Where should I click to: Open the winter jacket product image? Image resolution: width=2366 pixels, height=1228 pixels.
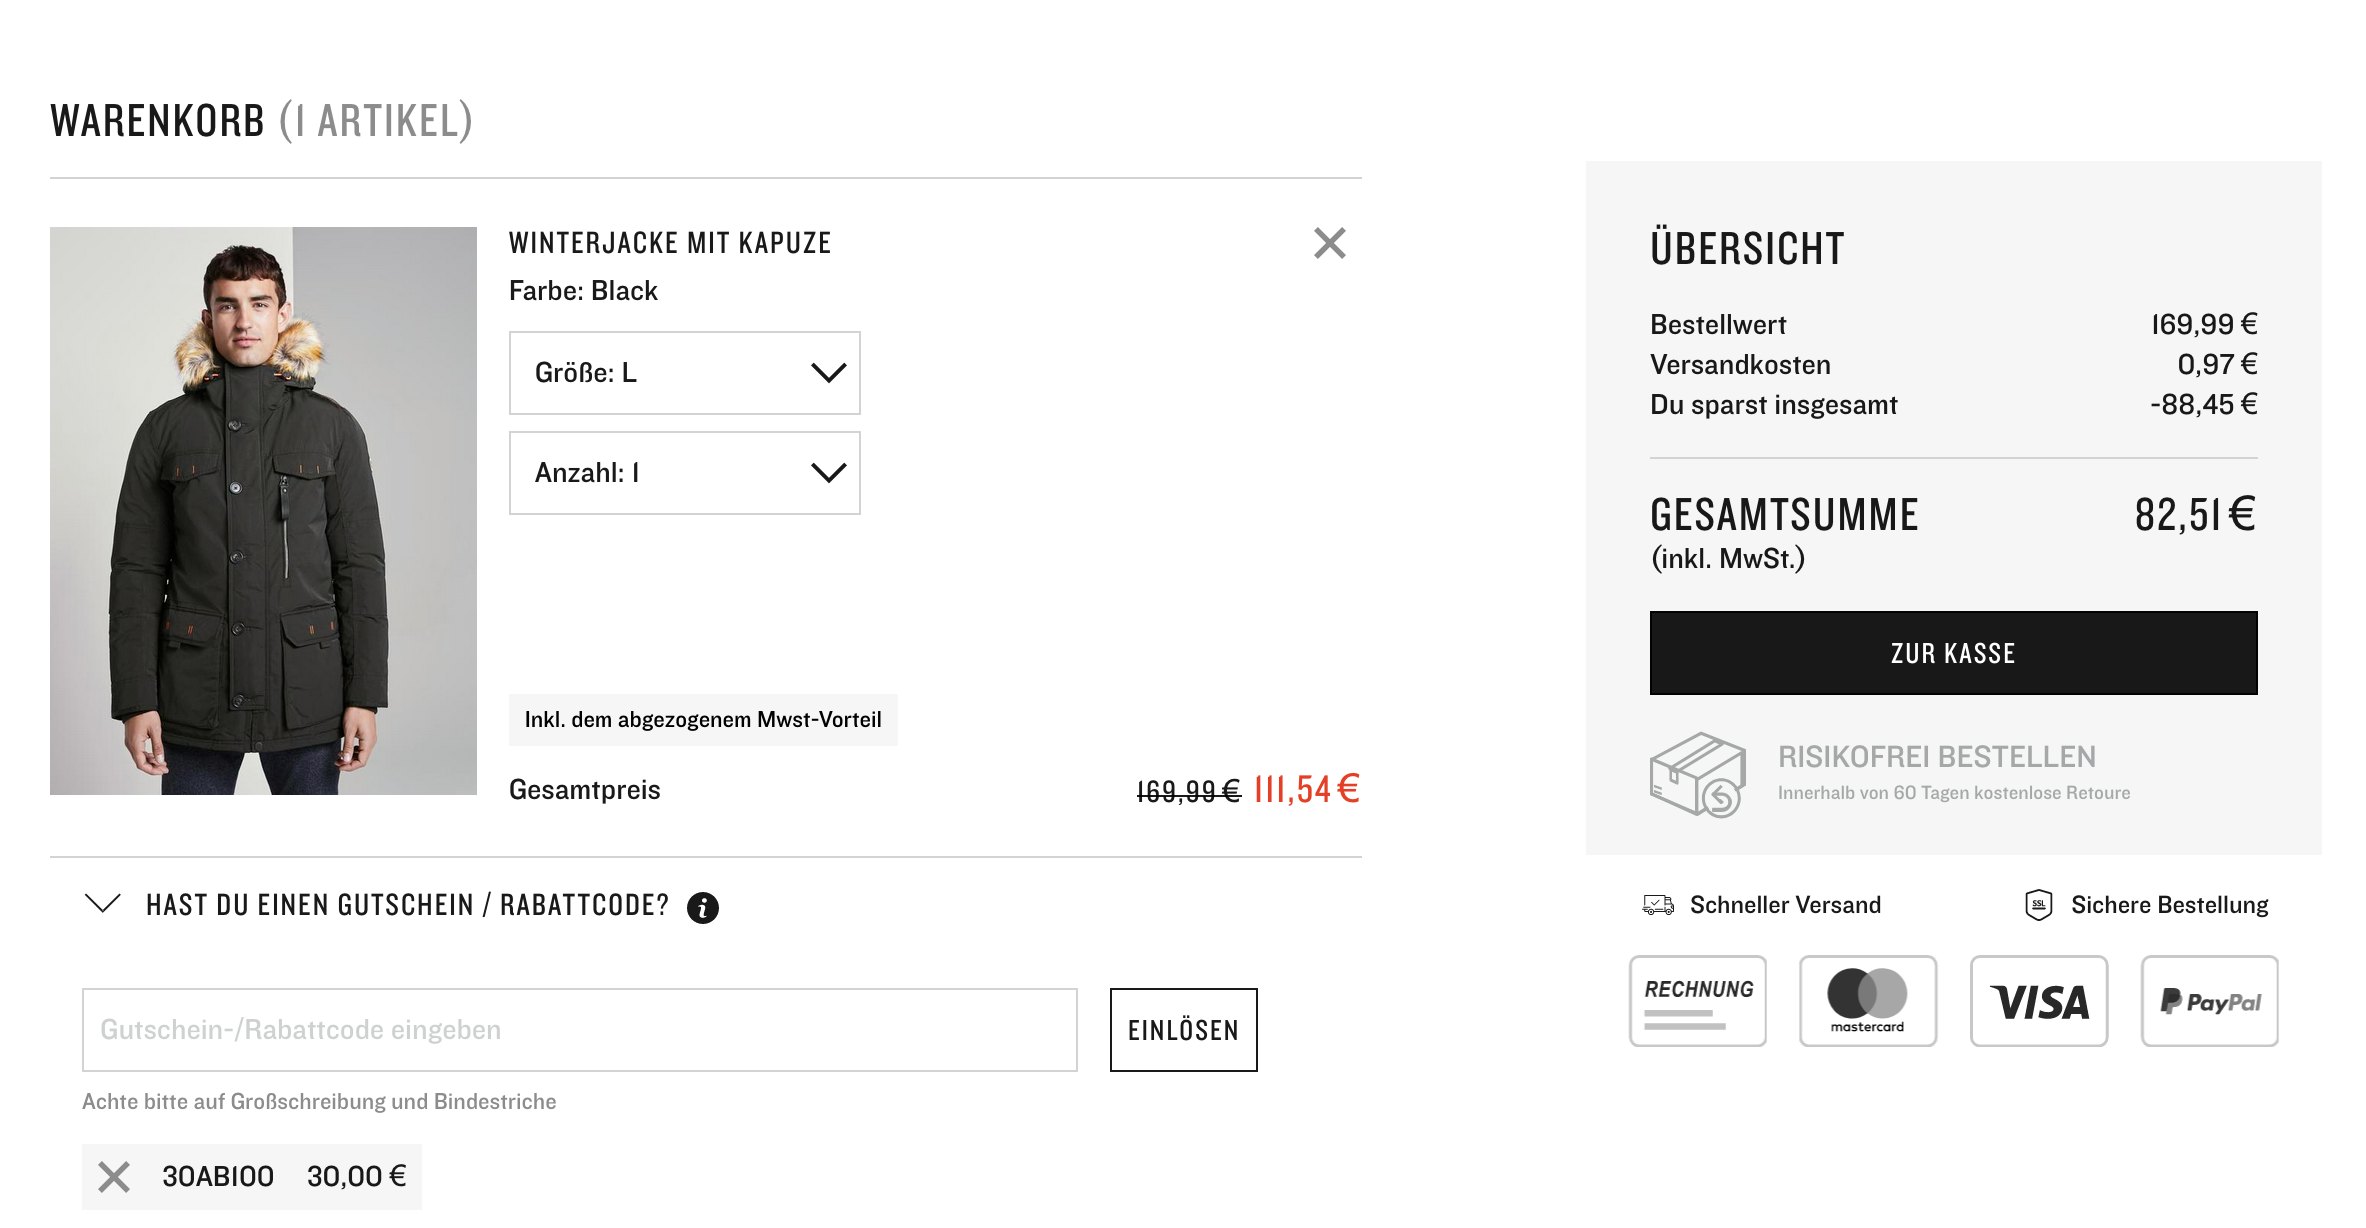point(263,511)
